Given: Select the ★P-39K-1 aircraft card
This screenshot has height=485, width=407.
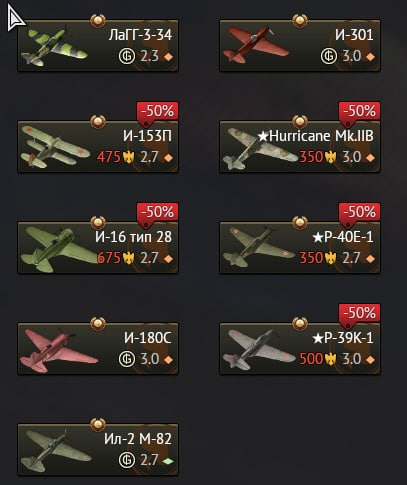Looking at the screenshot, I should 300,349.
